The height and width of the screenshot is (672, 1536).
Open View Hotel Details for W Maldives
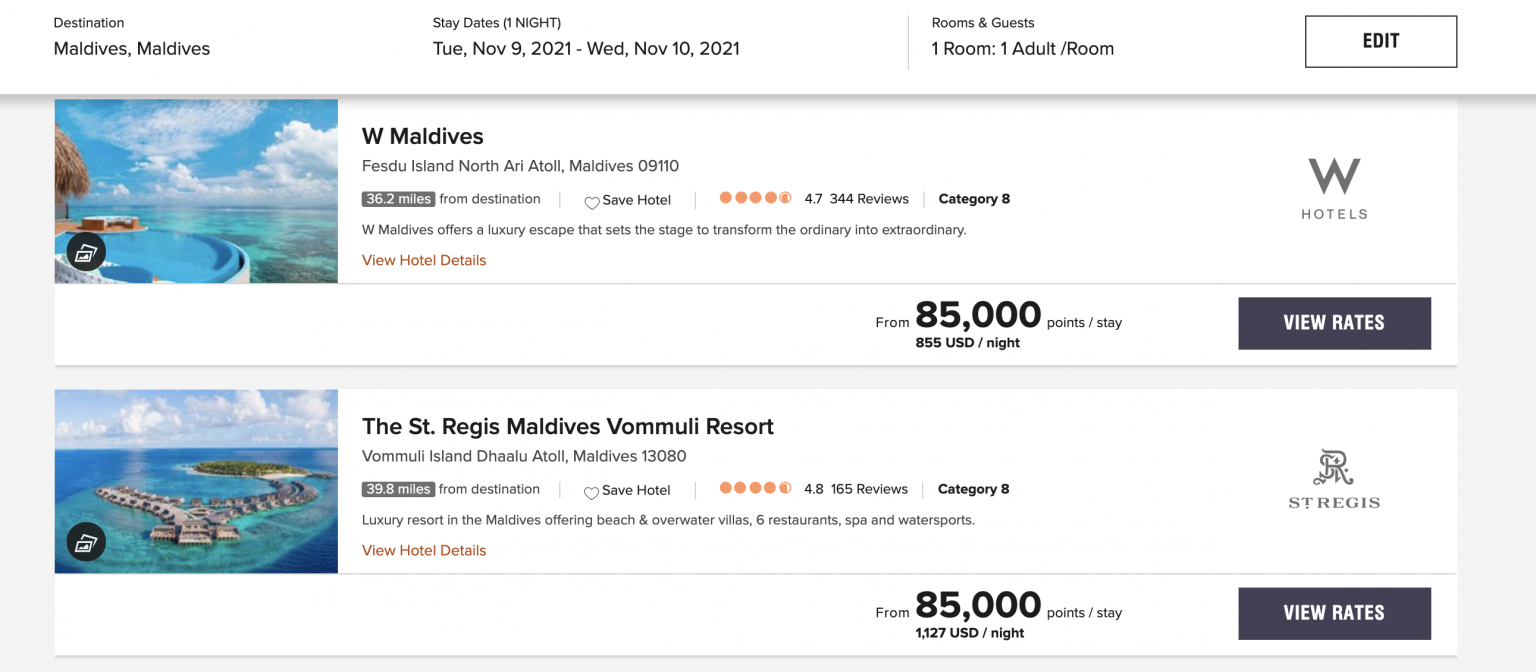tap(423, 259)
